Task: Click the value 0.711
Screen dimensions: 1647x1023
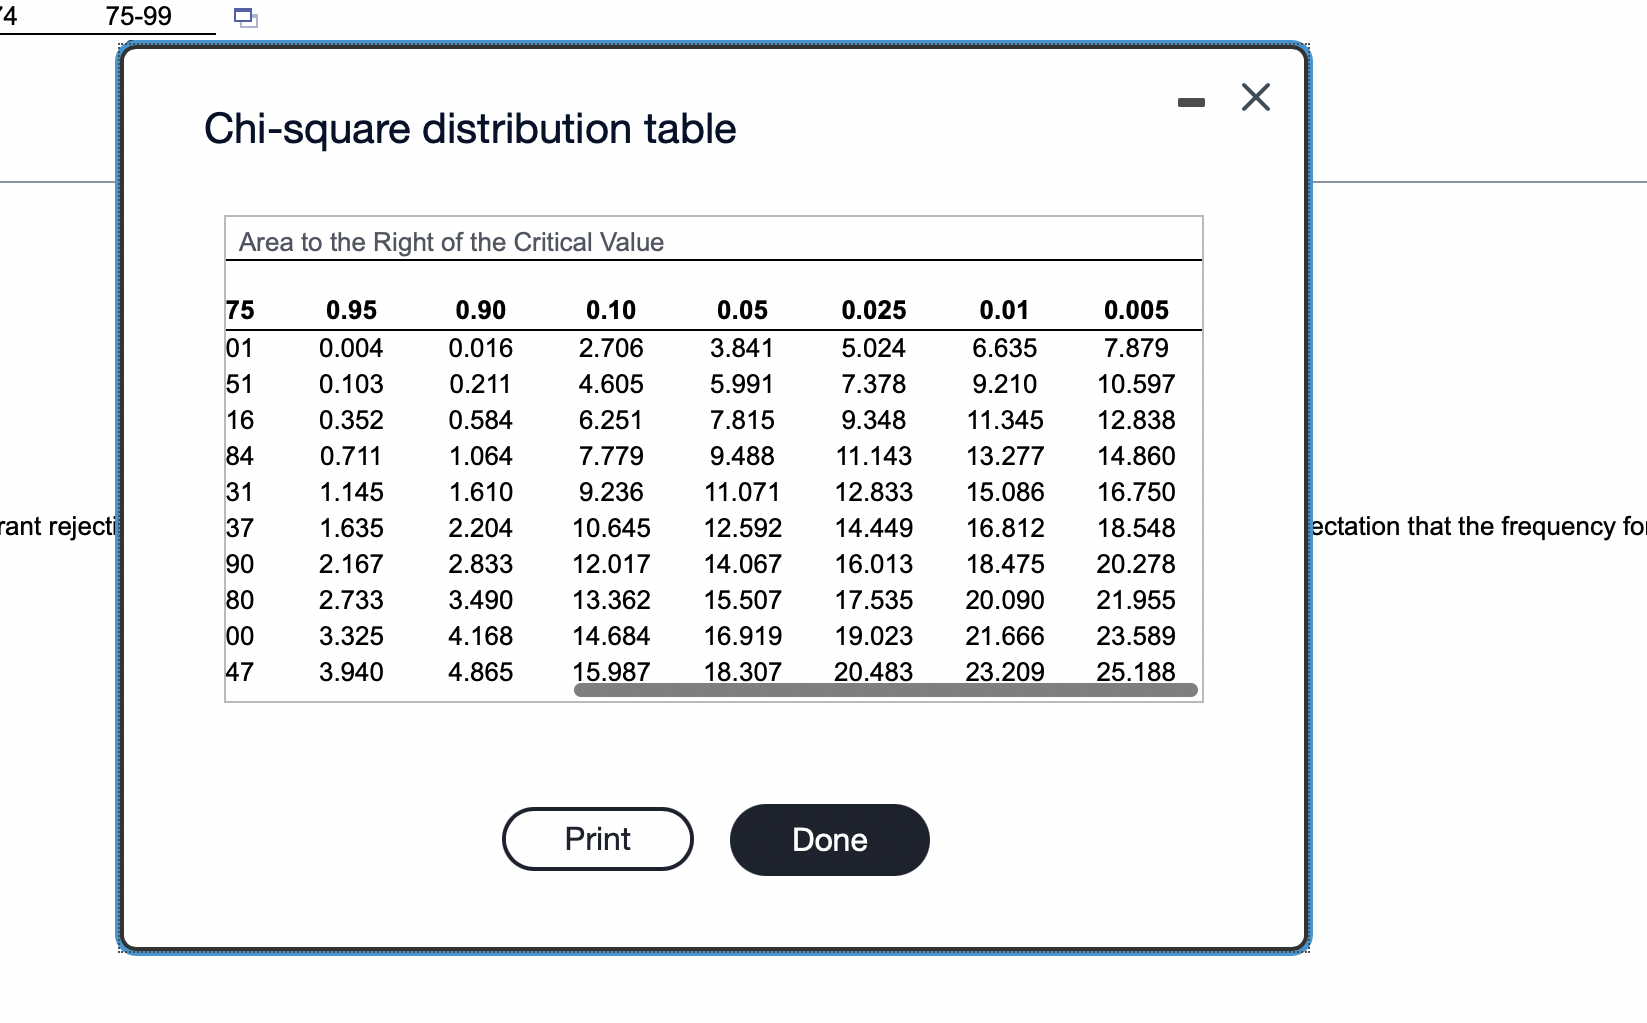Action: (x=351, y=456)
